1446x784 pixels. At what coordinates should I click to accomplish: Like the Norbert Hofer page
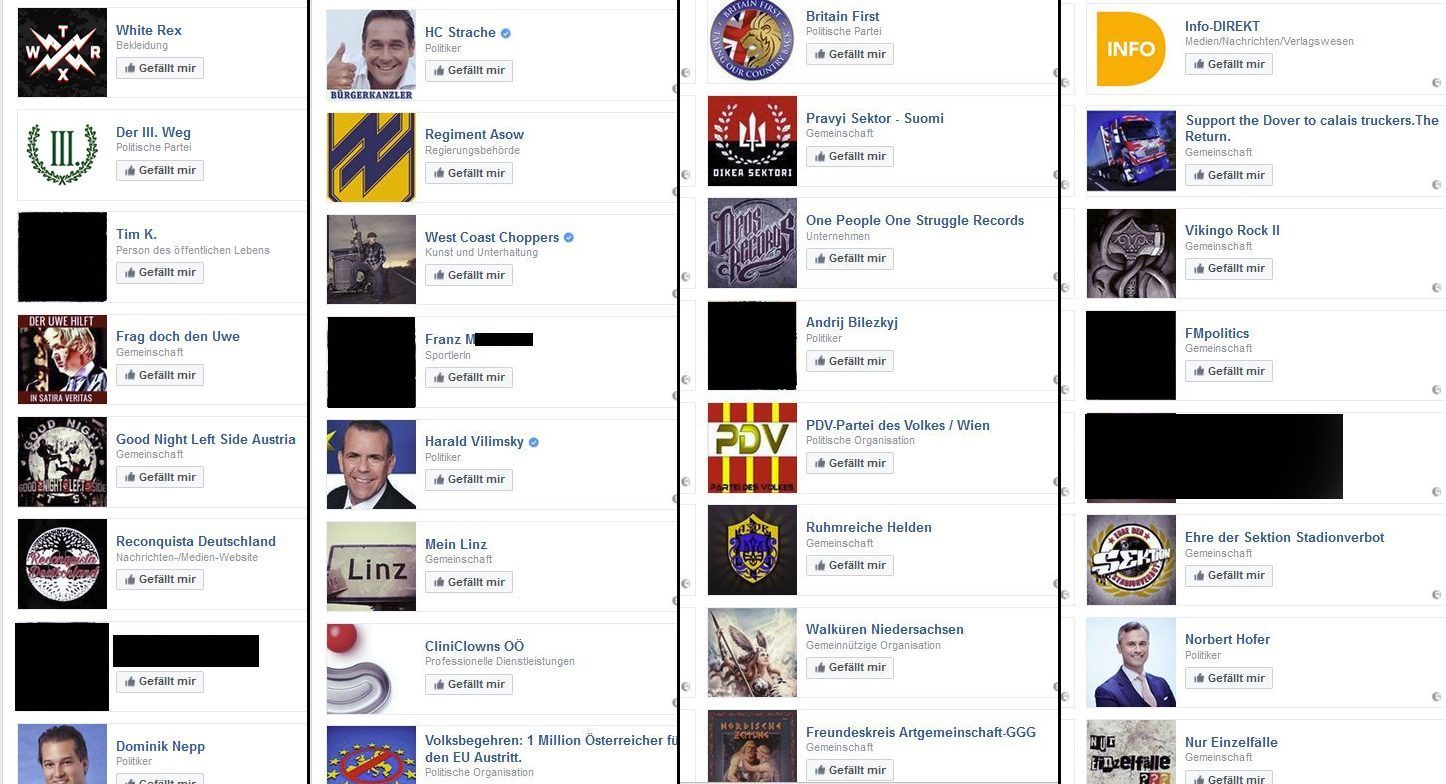(x=1229, y=678)
